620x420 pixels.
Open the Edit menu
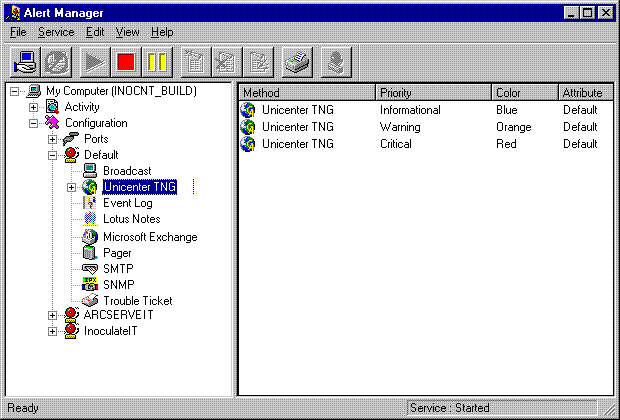coord(95,32)
